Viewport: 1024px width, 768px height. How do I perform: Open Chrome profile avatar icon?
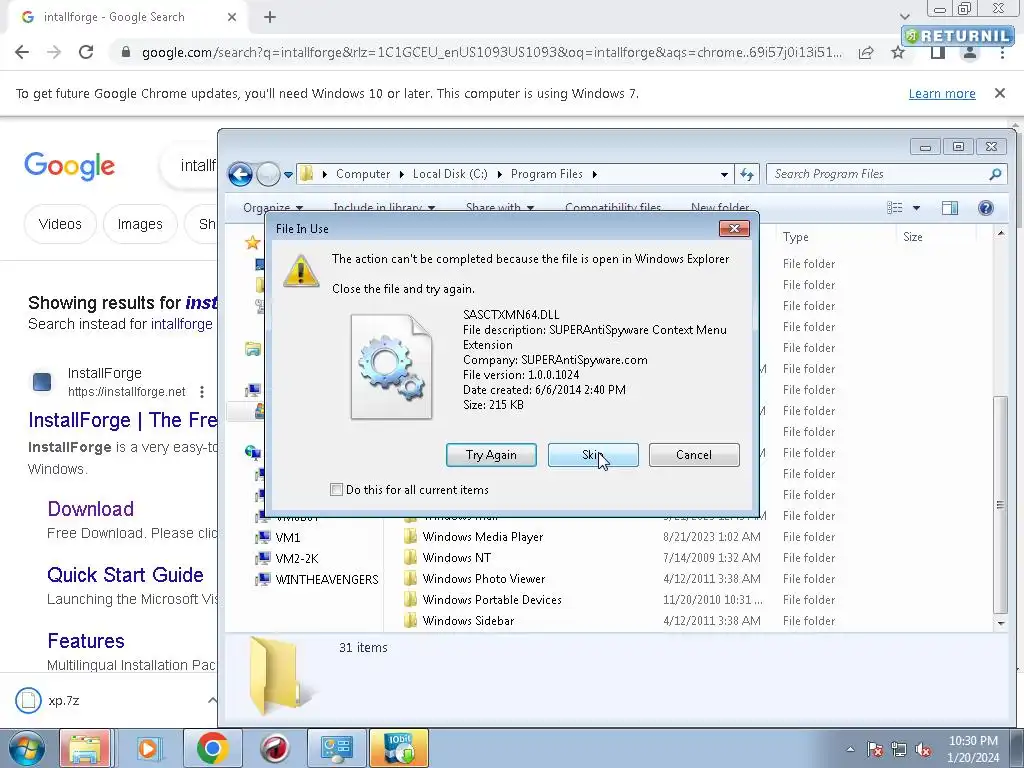tap(970, 52)
